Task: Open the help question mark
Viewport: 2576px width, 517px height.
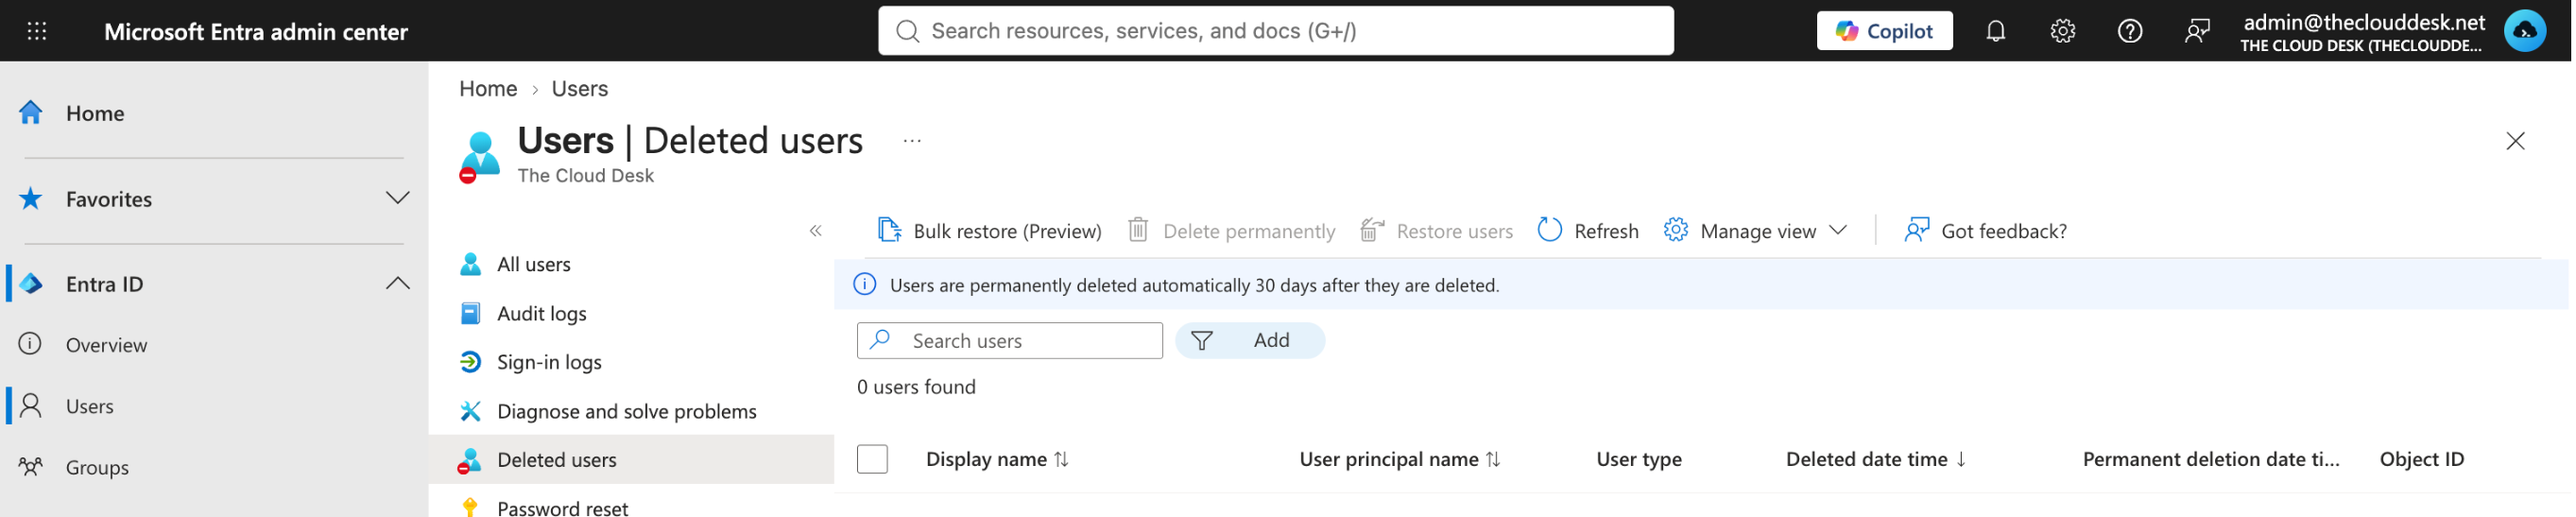Action: coord(2129,31)
